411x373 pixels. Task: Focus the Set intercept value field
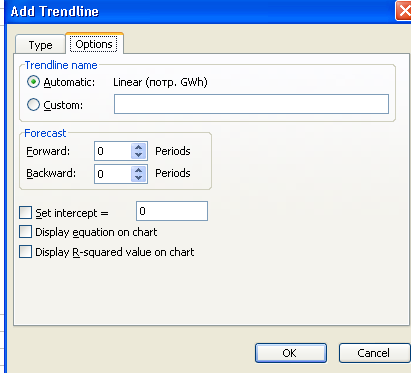coord(172,211)
